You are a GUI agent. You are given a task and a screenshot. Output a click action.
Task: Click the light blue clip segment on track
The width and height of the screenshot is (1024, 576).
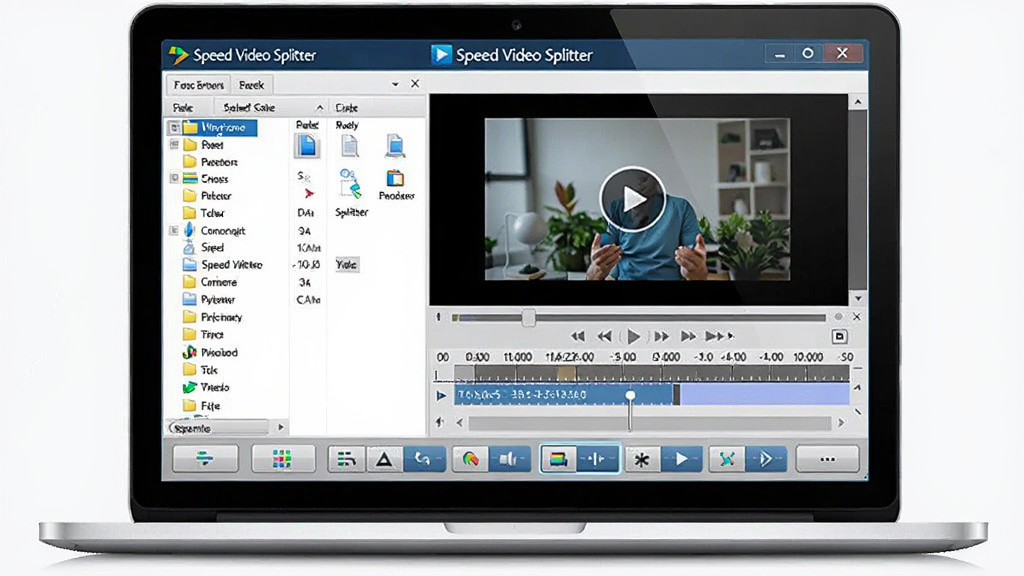[765, 394]
